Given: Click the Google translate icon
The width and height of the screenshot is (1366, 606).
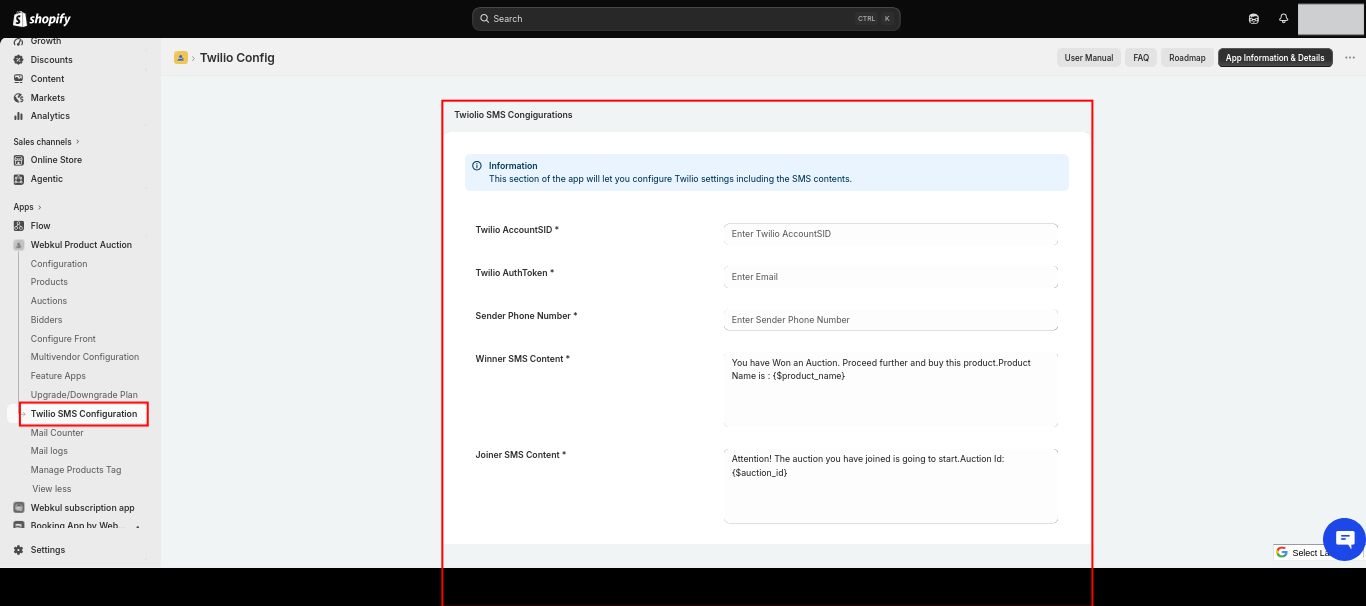Looking at the screenshot, I should click(x=1282, y=552).
